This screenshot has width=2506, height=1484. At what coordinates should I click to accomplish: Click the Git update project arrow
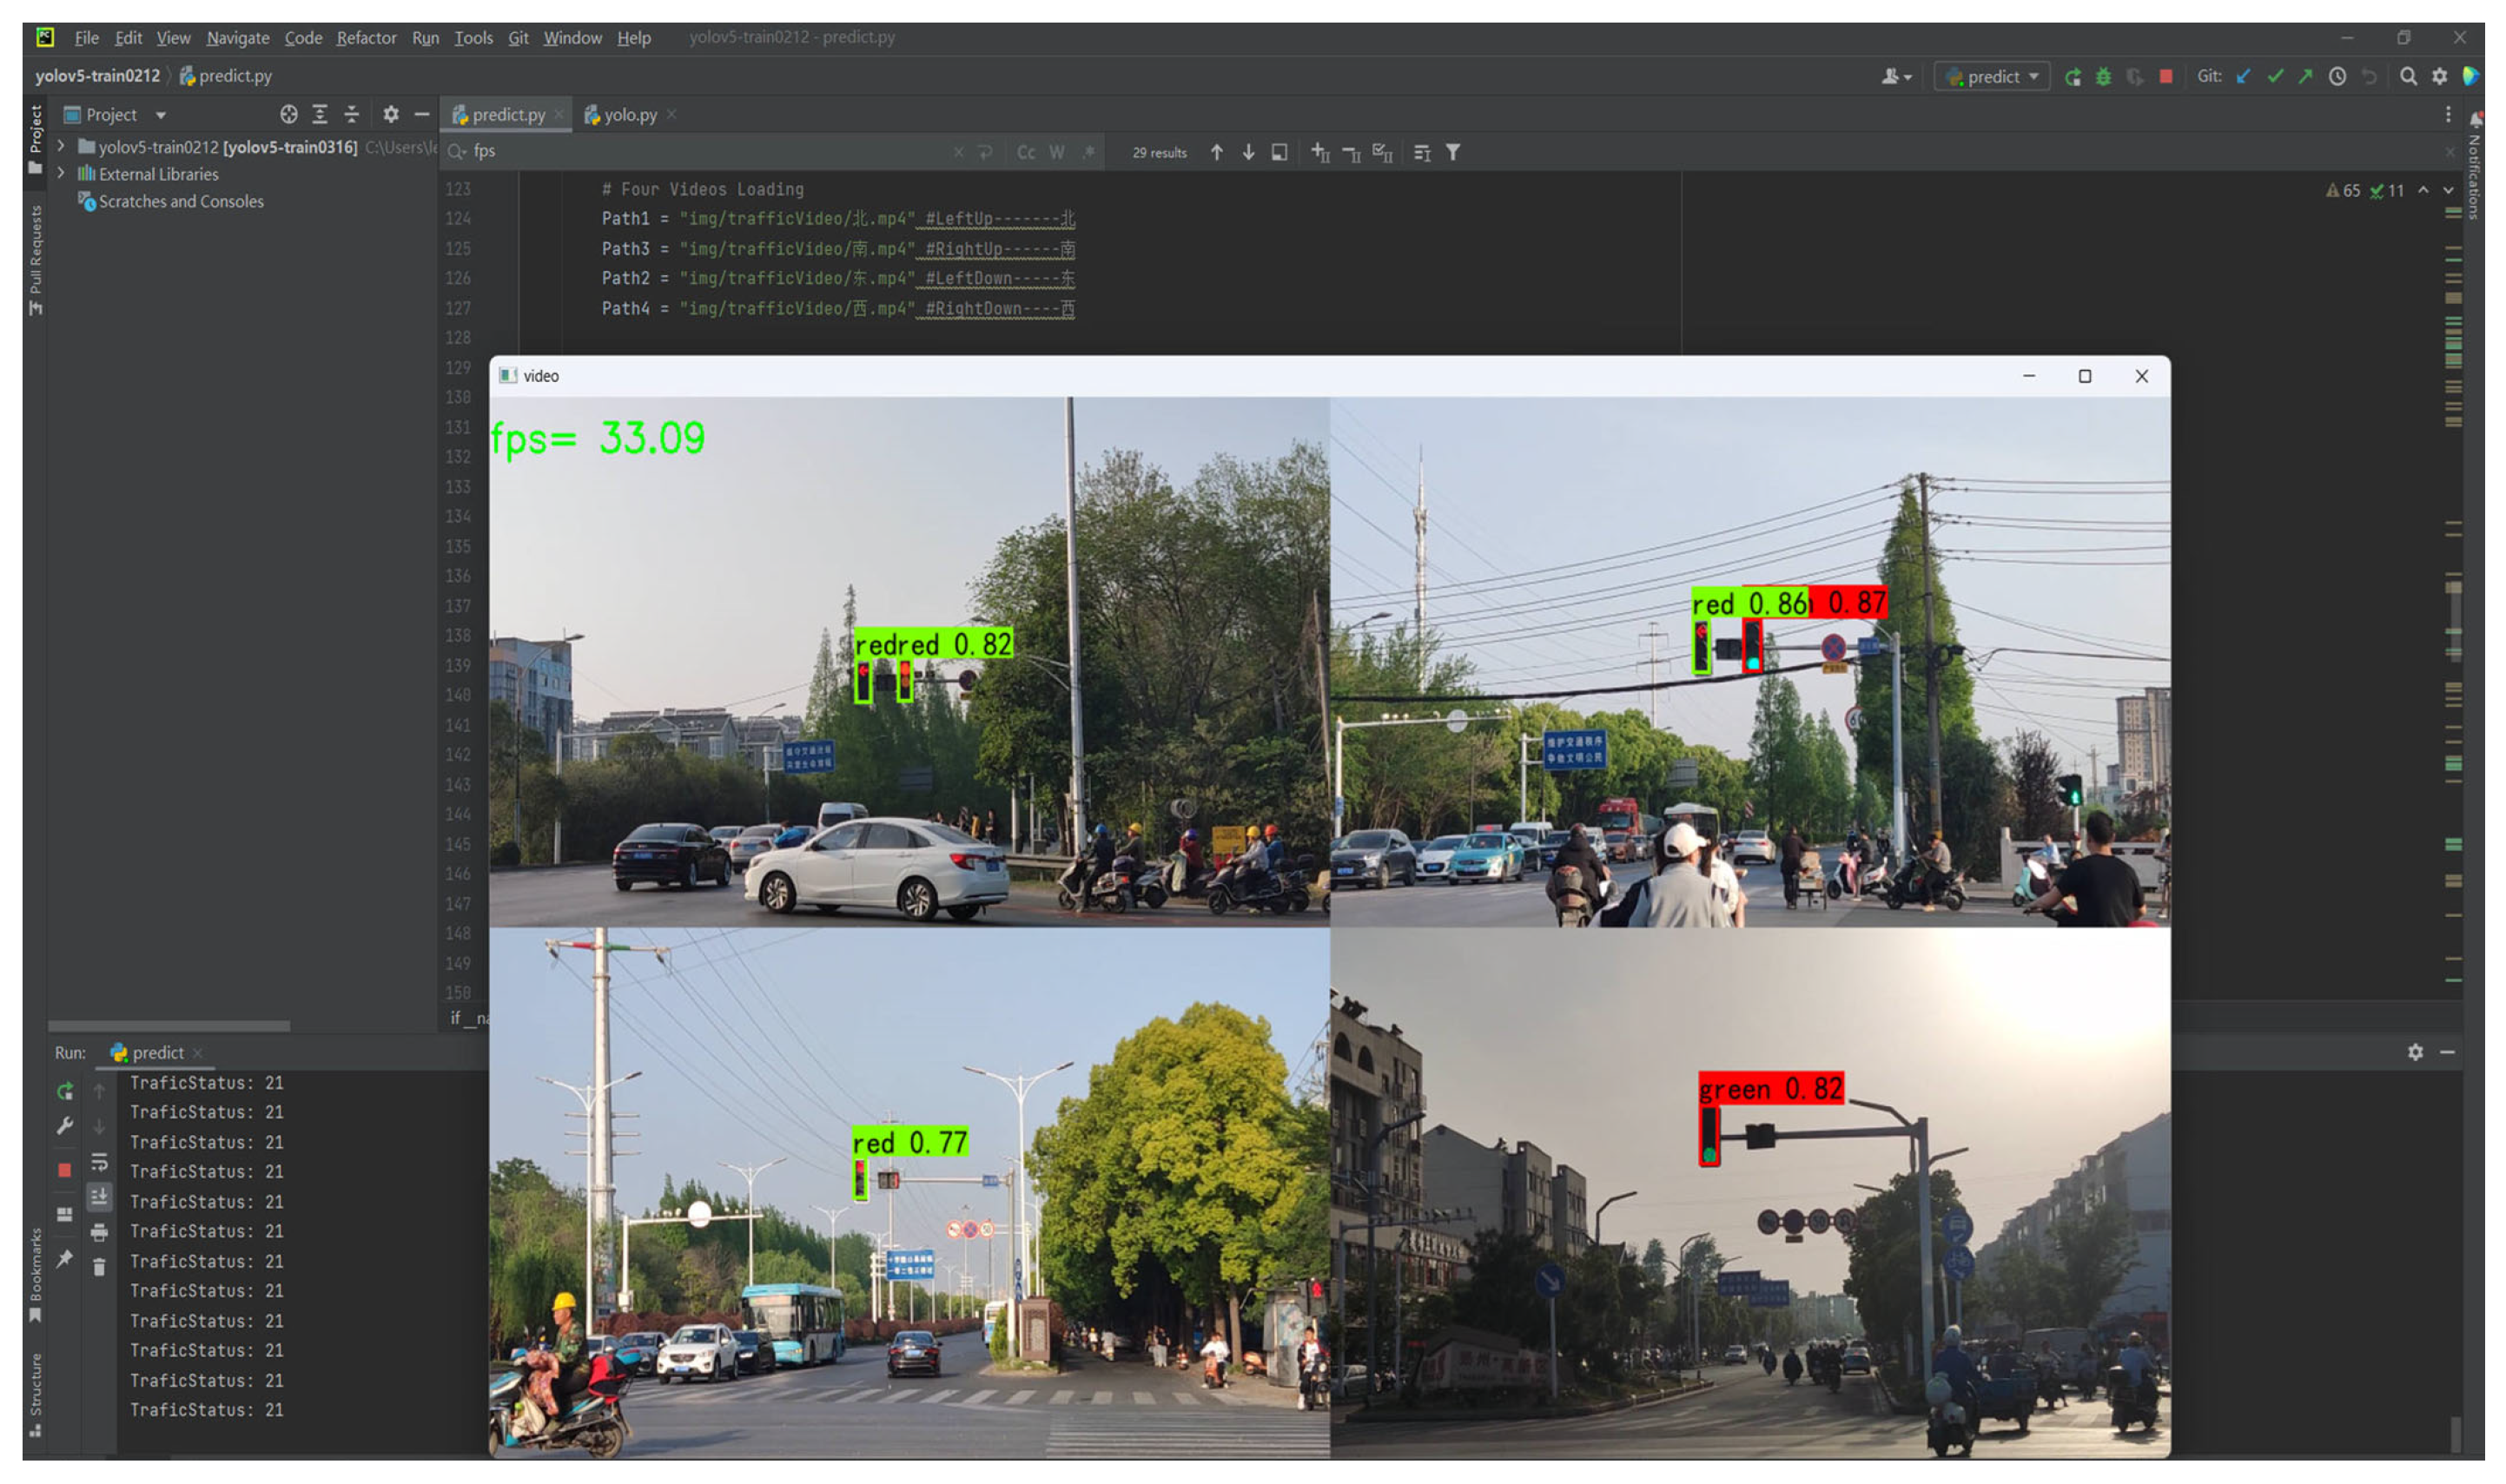tap(2244, 77)
